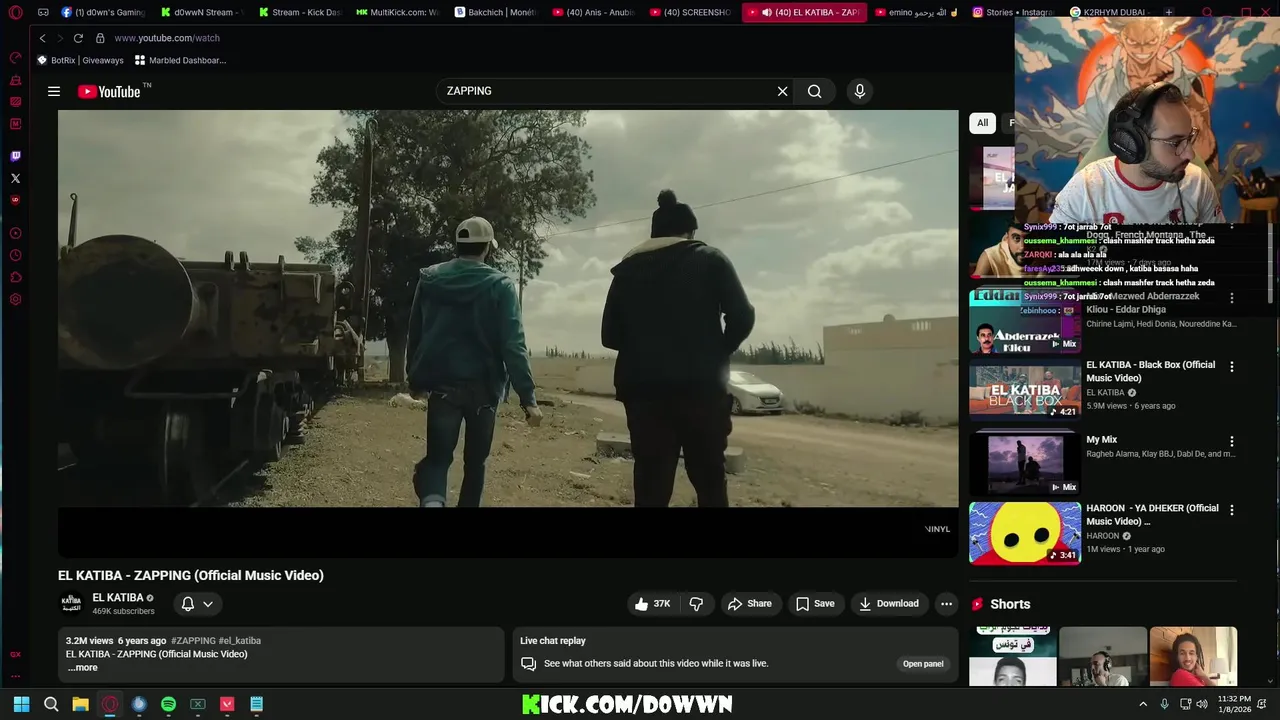Open EL KATIBA Black Box video thumbnail
The image size is (1280, 720).
(1025, 389)
